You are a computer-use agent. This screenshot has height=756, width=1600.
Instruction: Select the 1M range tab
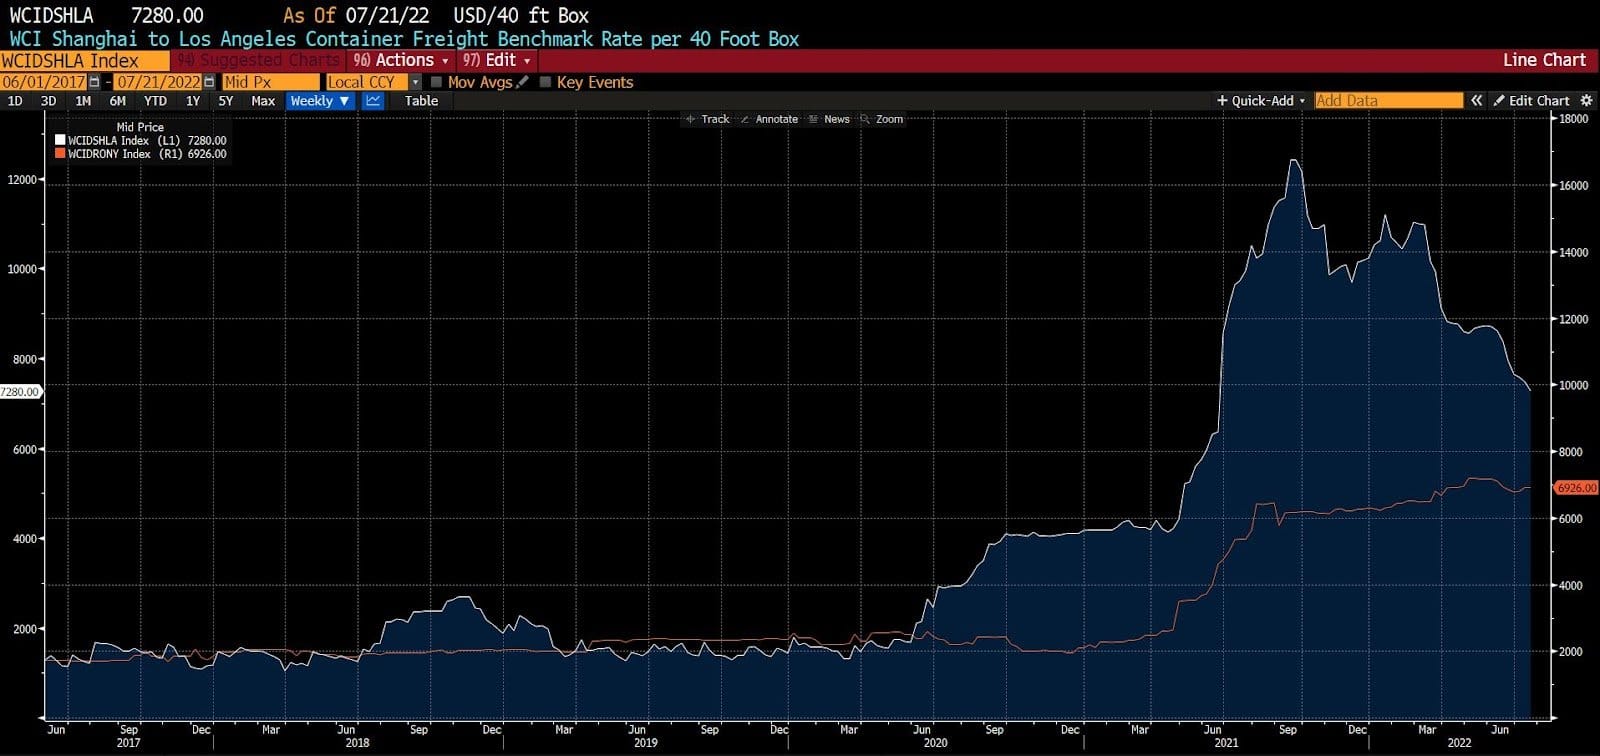click(83, 101)
